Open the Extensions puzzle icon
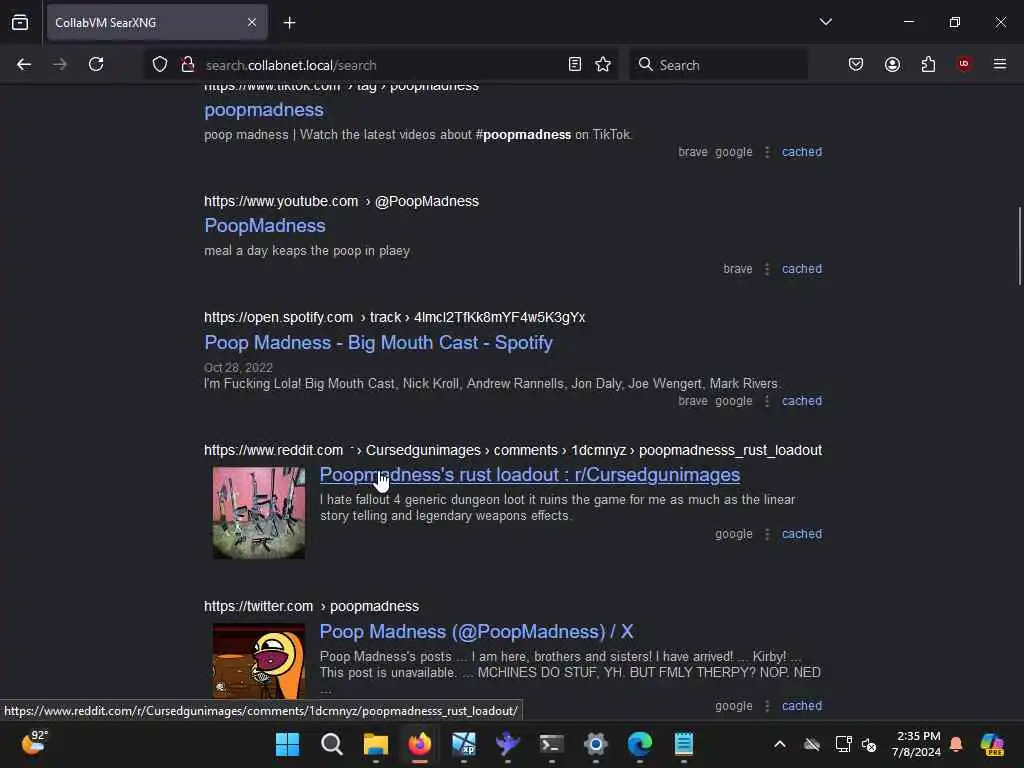1024x768 pixels. [x=928, y=65]
